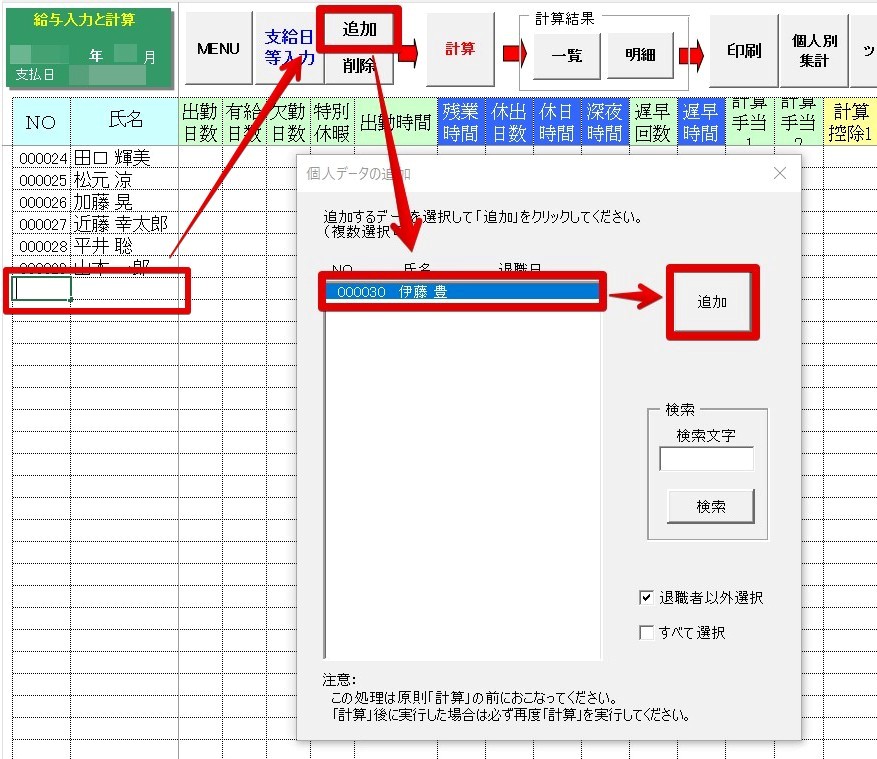
Task: Open the 一覧 results list
Action: pyautogui.click(x=566, y=55)
